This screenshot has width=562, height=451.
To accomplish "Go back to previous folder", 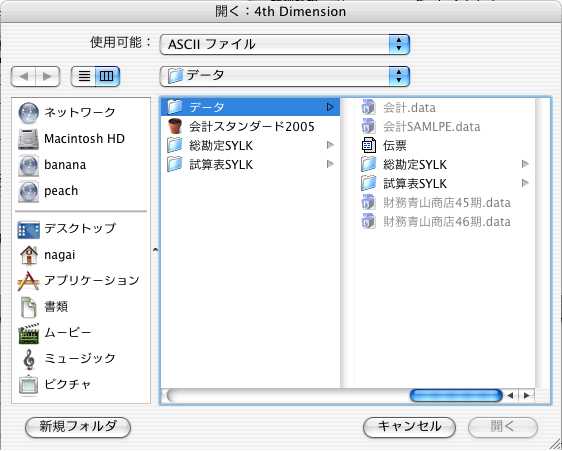I will [24, 76].
